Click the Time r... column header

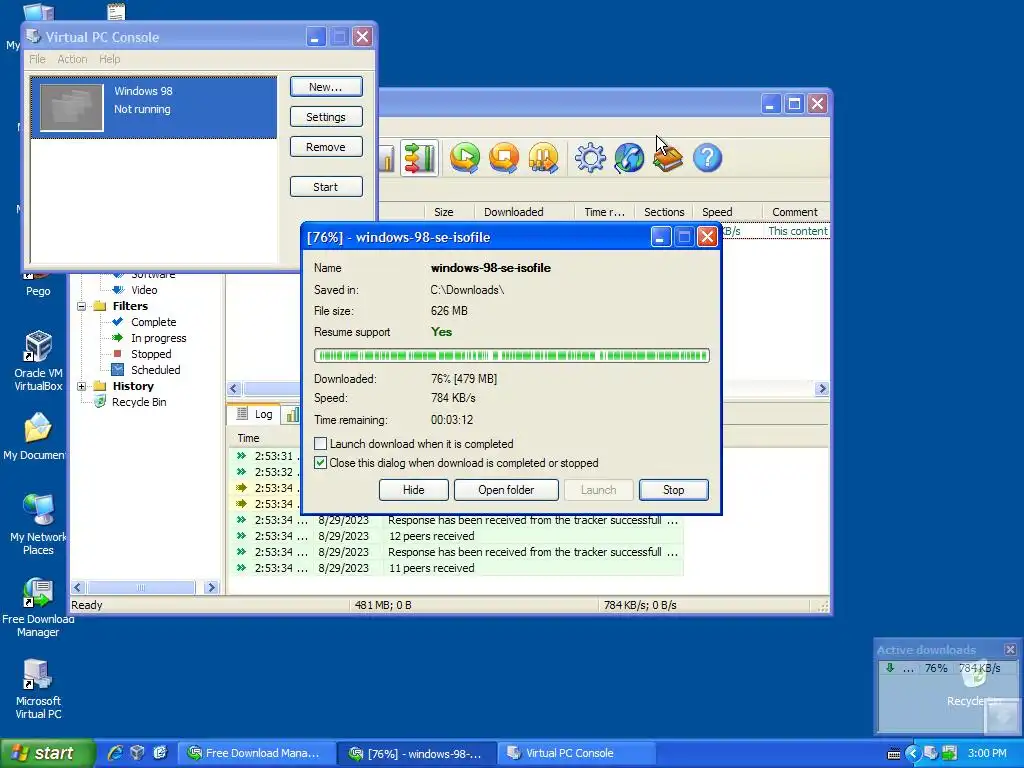604,212
